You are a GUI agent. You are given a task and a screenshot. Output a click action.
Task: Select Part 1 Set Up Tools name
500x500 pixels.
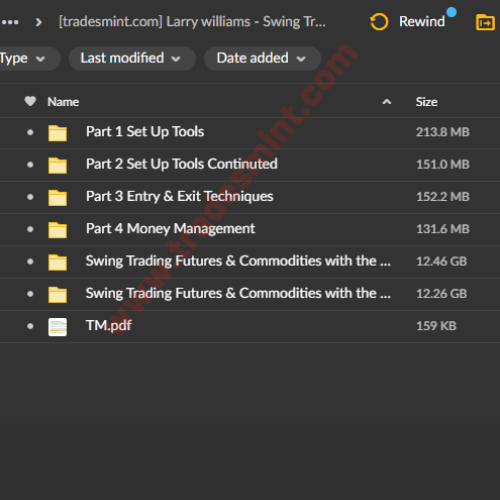pos(145,132)
